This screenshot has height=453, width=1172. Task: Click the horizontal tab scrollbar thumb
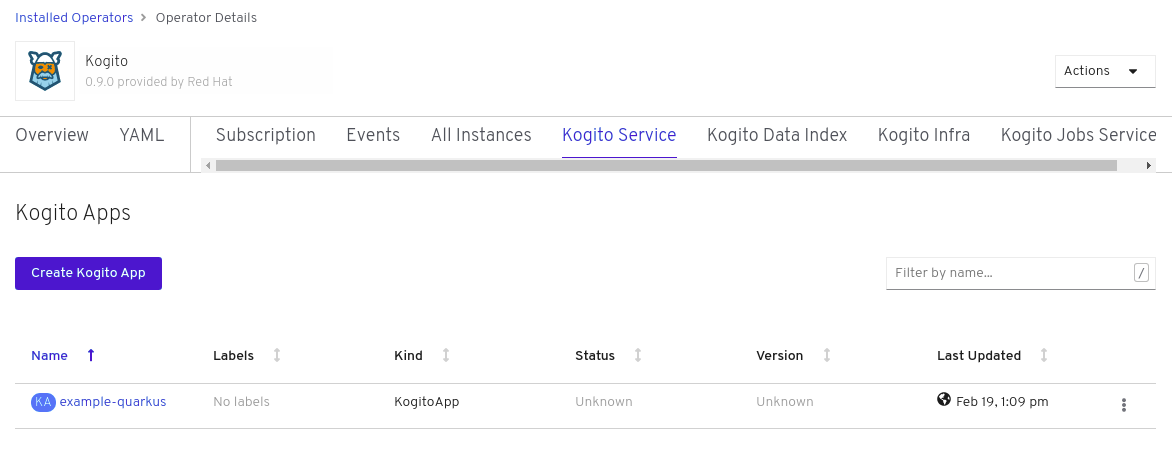pyautogui.click(x=666, y=165)
